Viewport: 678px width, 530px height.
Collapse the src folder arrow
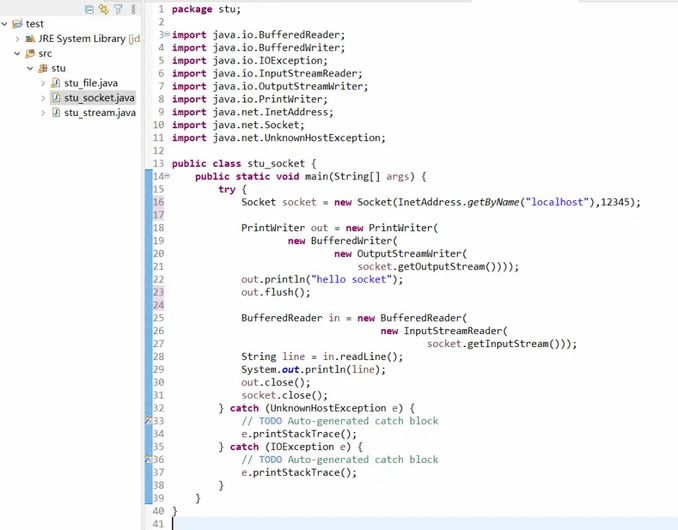[17, 53]
